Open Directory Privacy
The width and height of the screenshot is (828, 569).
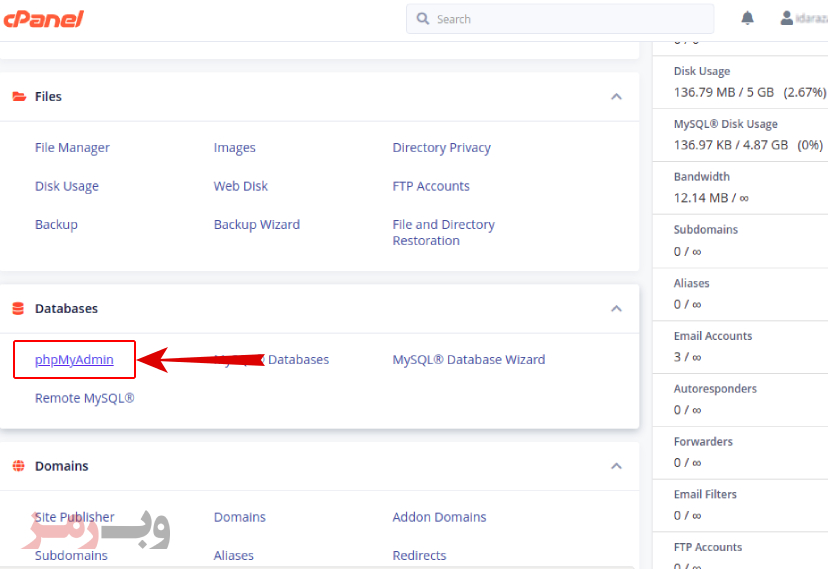[x=441, y=148]
